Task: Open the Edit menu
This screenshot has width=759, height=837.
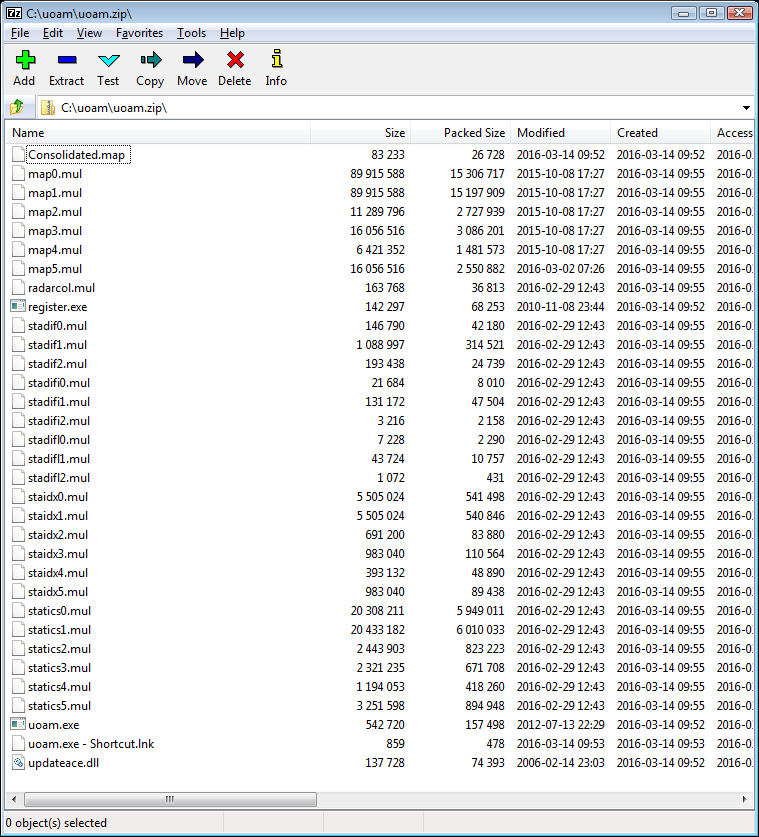Action: tap(53, 33)
